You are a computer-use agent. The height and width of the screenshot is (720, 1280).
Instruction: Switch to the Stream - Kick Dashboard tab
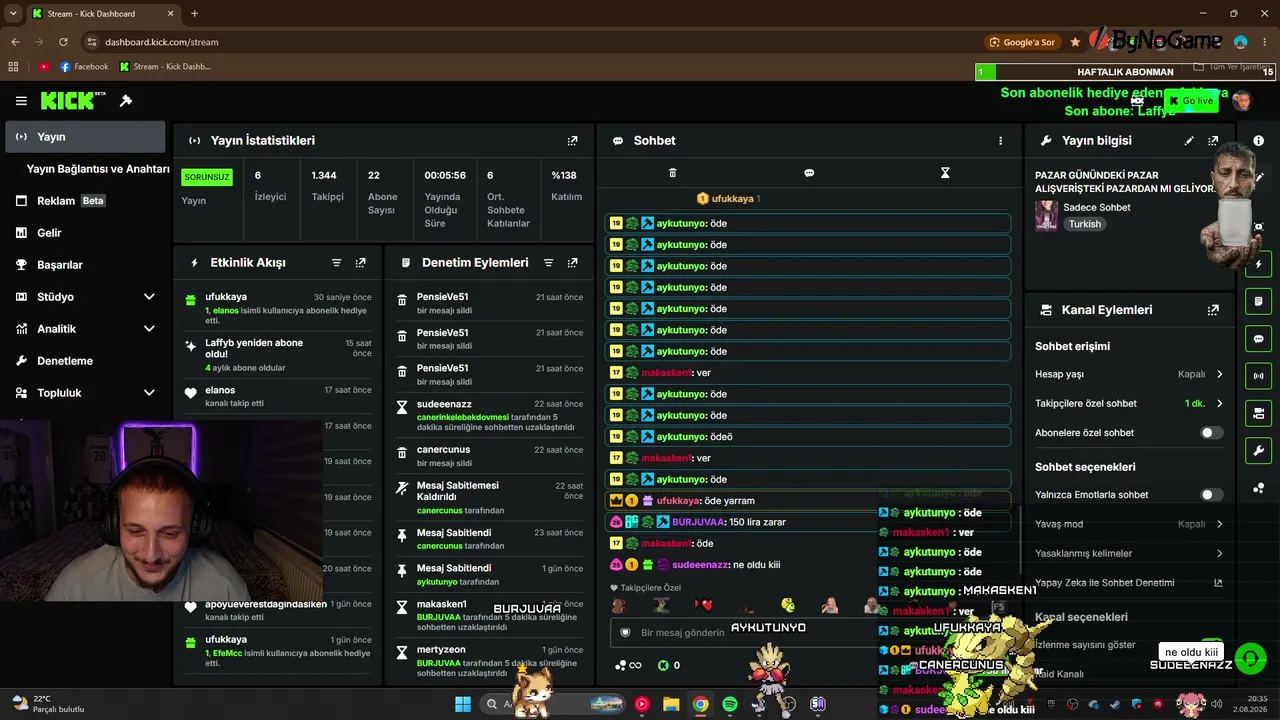tap(103, 14)
